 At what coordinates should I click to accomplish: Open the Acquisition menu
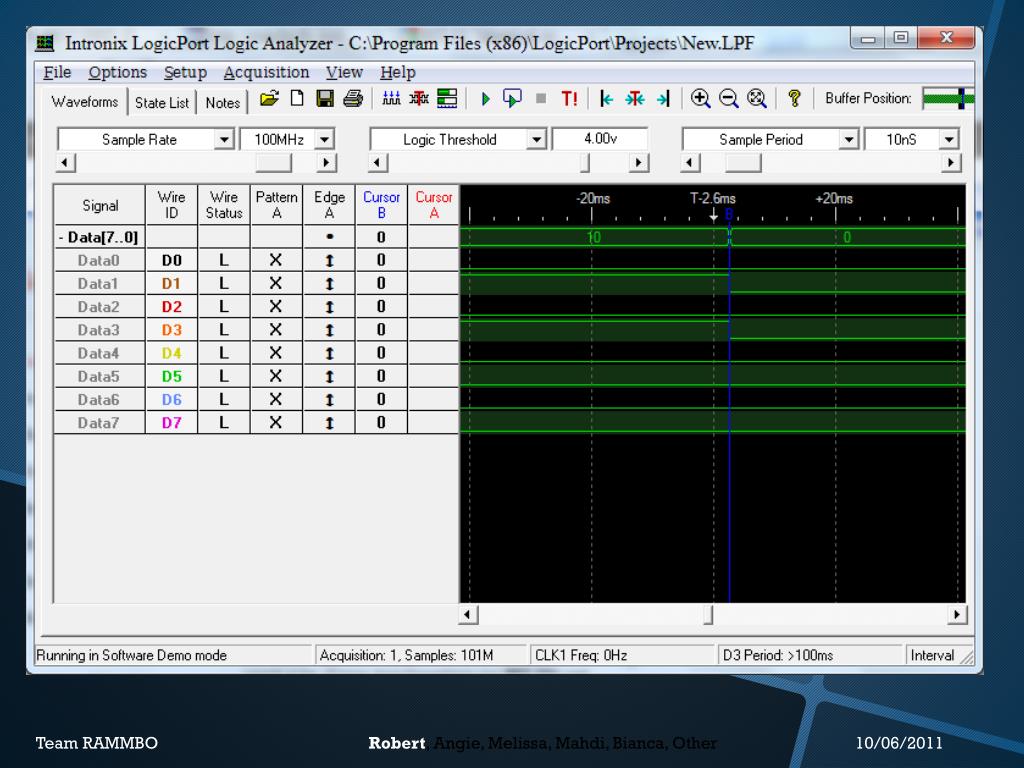[266, 72]
